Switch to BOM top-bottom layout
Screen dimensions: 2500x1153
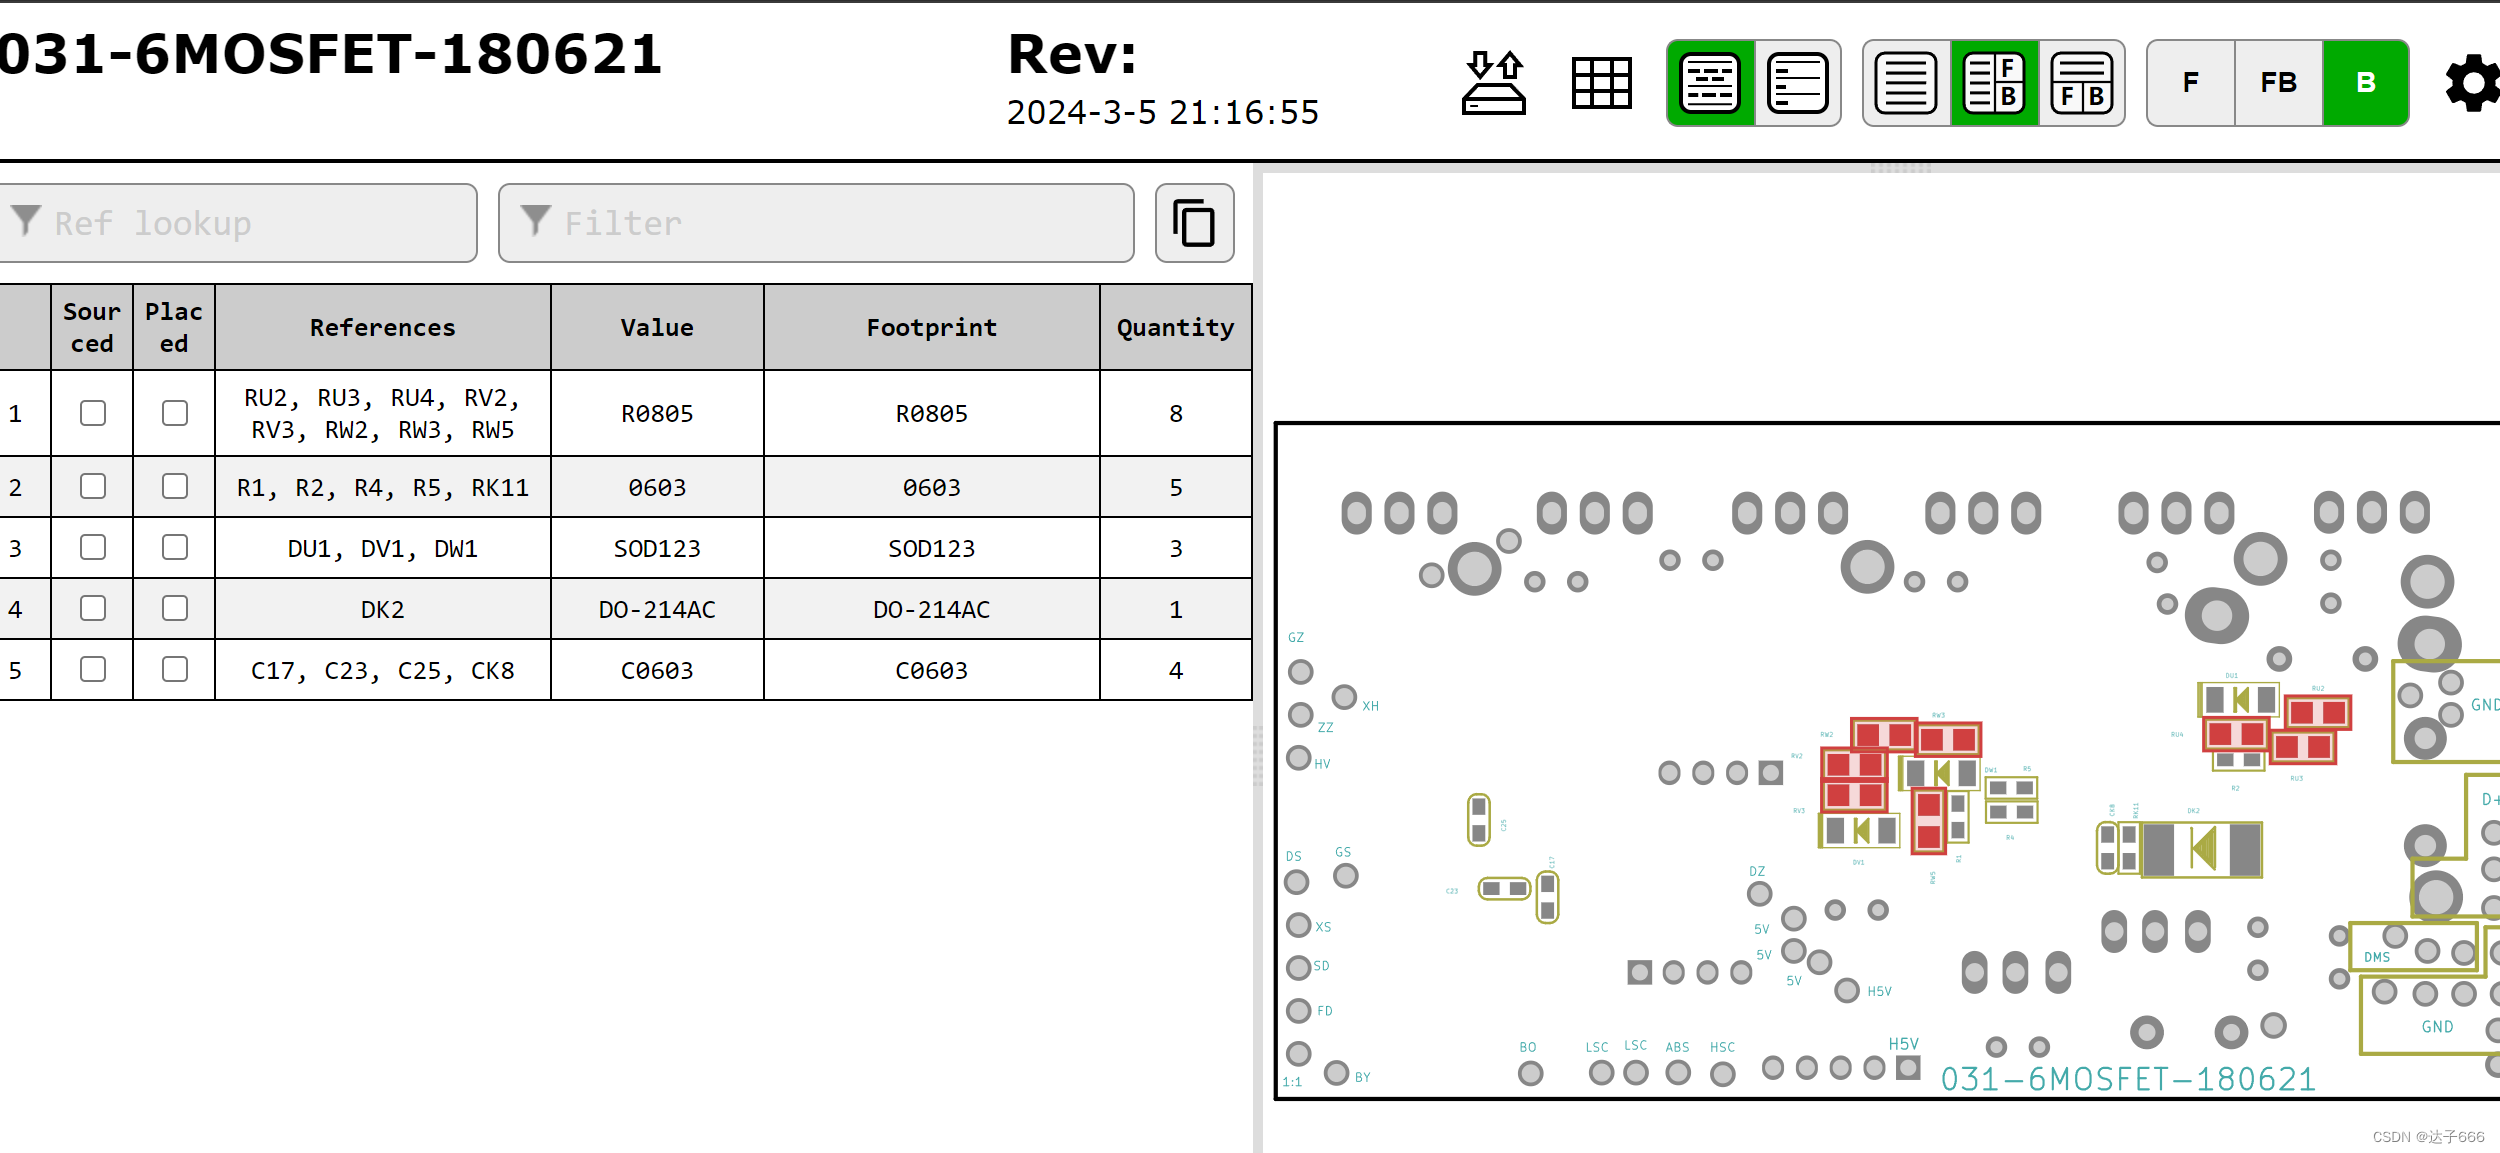click(2082, 83)
